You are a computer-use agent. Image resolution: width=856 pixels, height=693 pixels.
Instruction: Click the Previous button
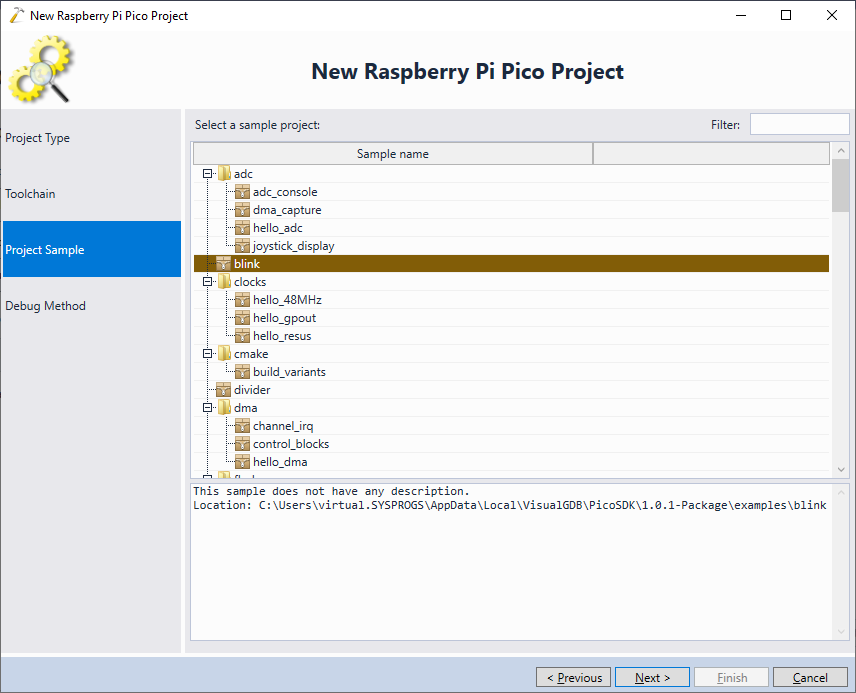tap(573, 677)
